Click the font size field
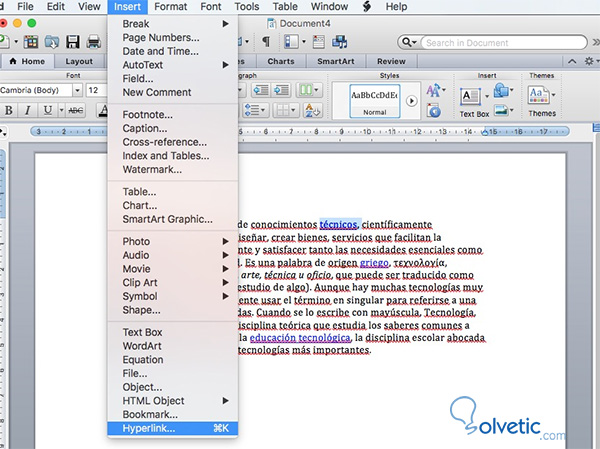Image resolution: width=600 pixels, height=449 pixels. click(x=96, y=90)
